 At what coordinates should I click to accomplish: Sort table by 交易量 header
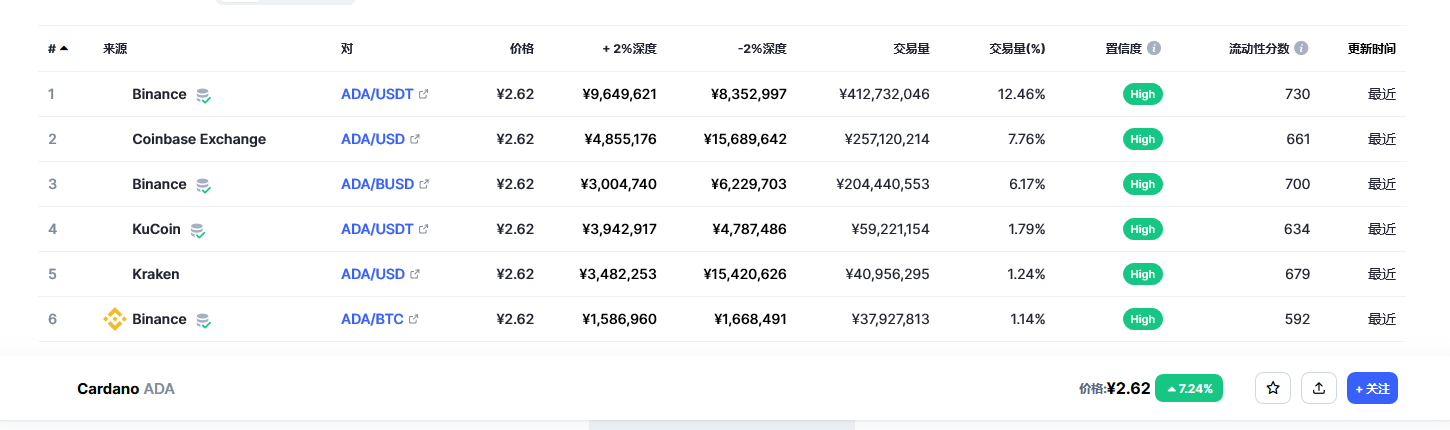pos(911,48)
